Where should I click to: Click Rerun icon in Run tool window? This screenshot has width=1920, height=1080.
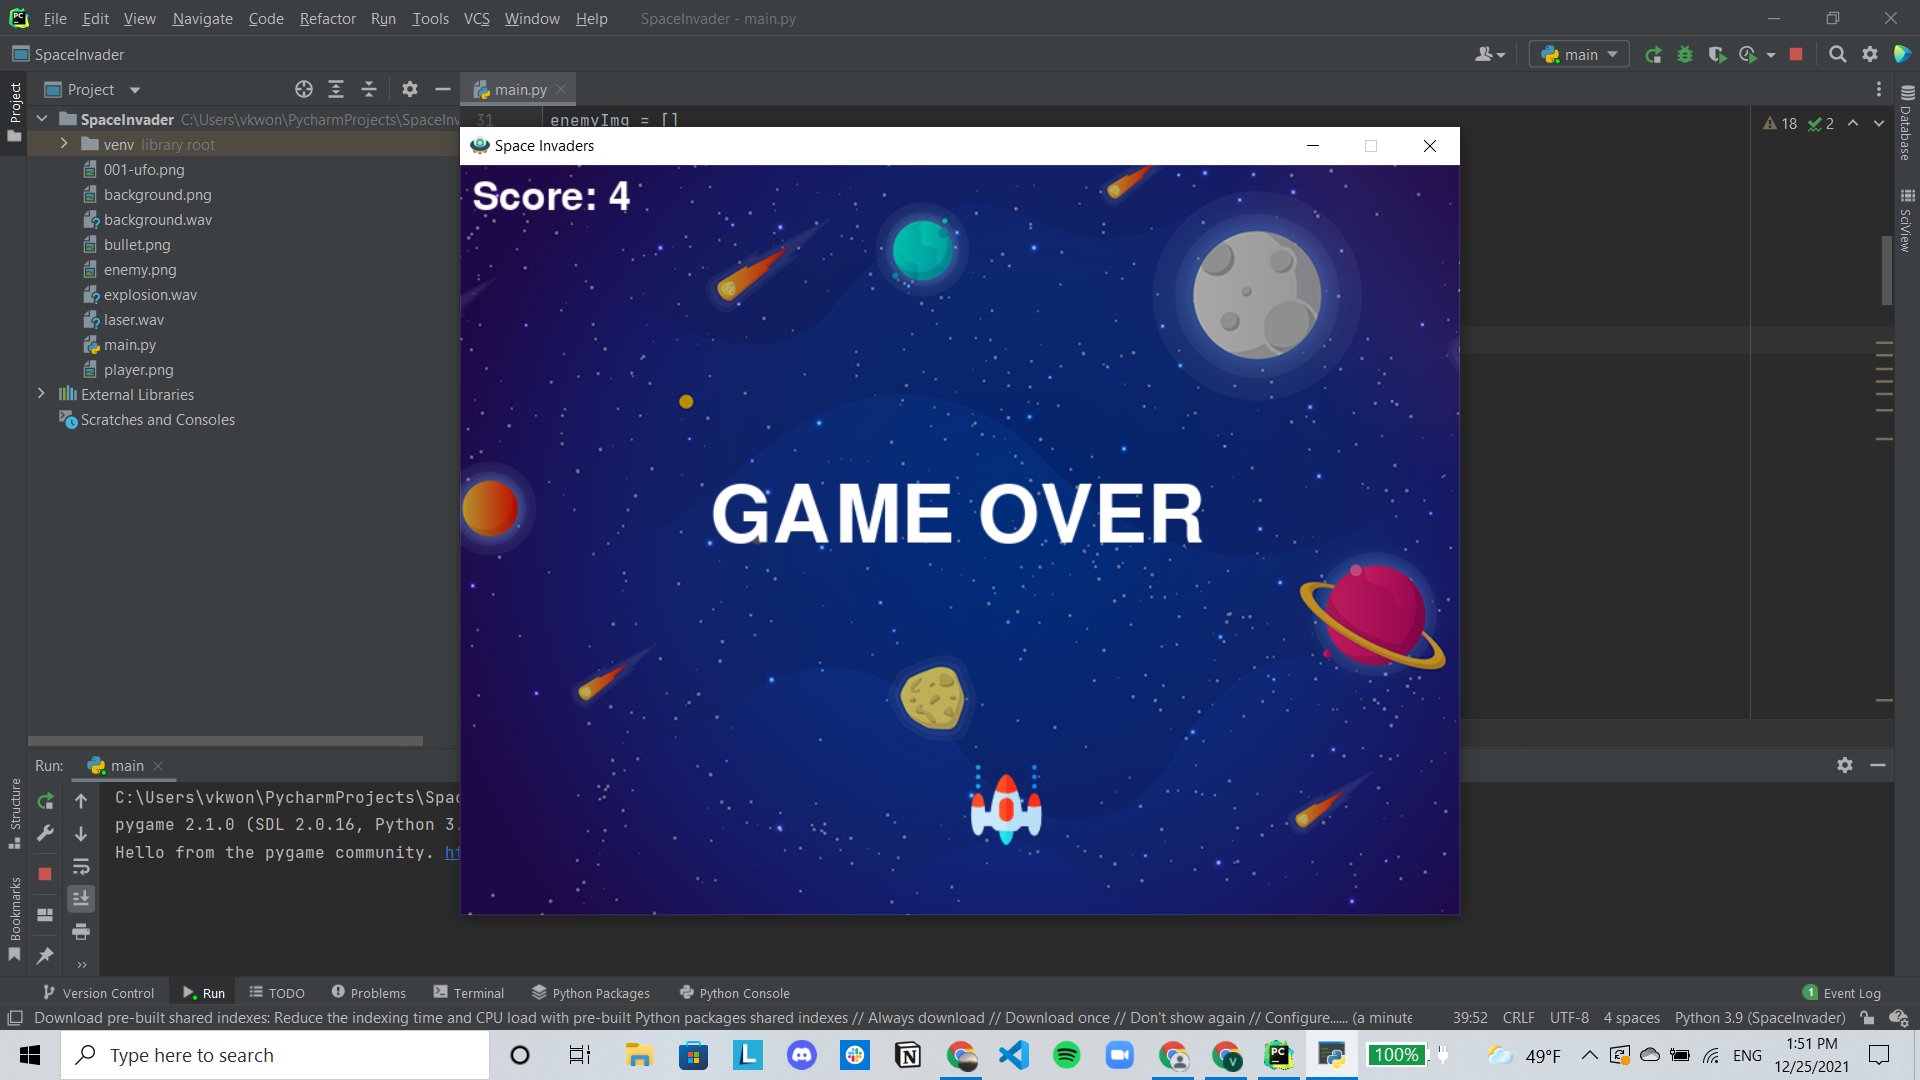click(45, 801)
